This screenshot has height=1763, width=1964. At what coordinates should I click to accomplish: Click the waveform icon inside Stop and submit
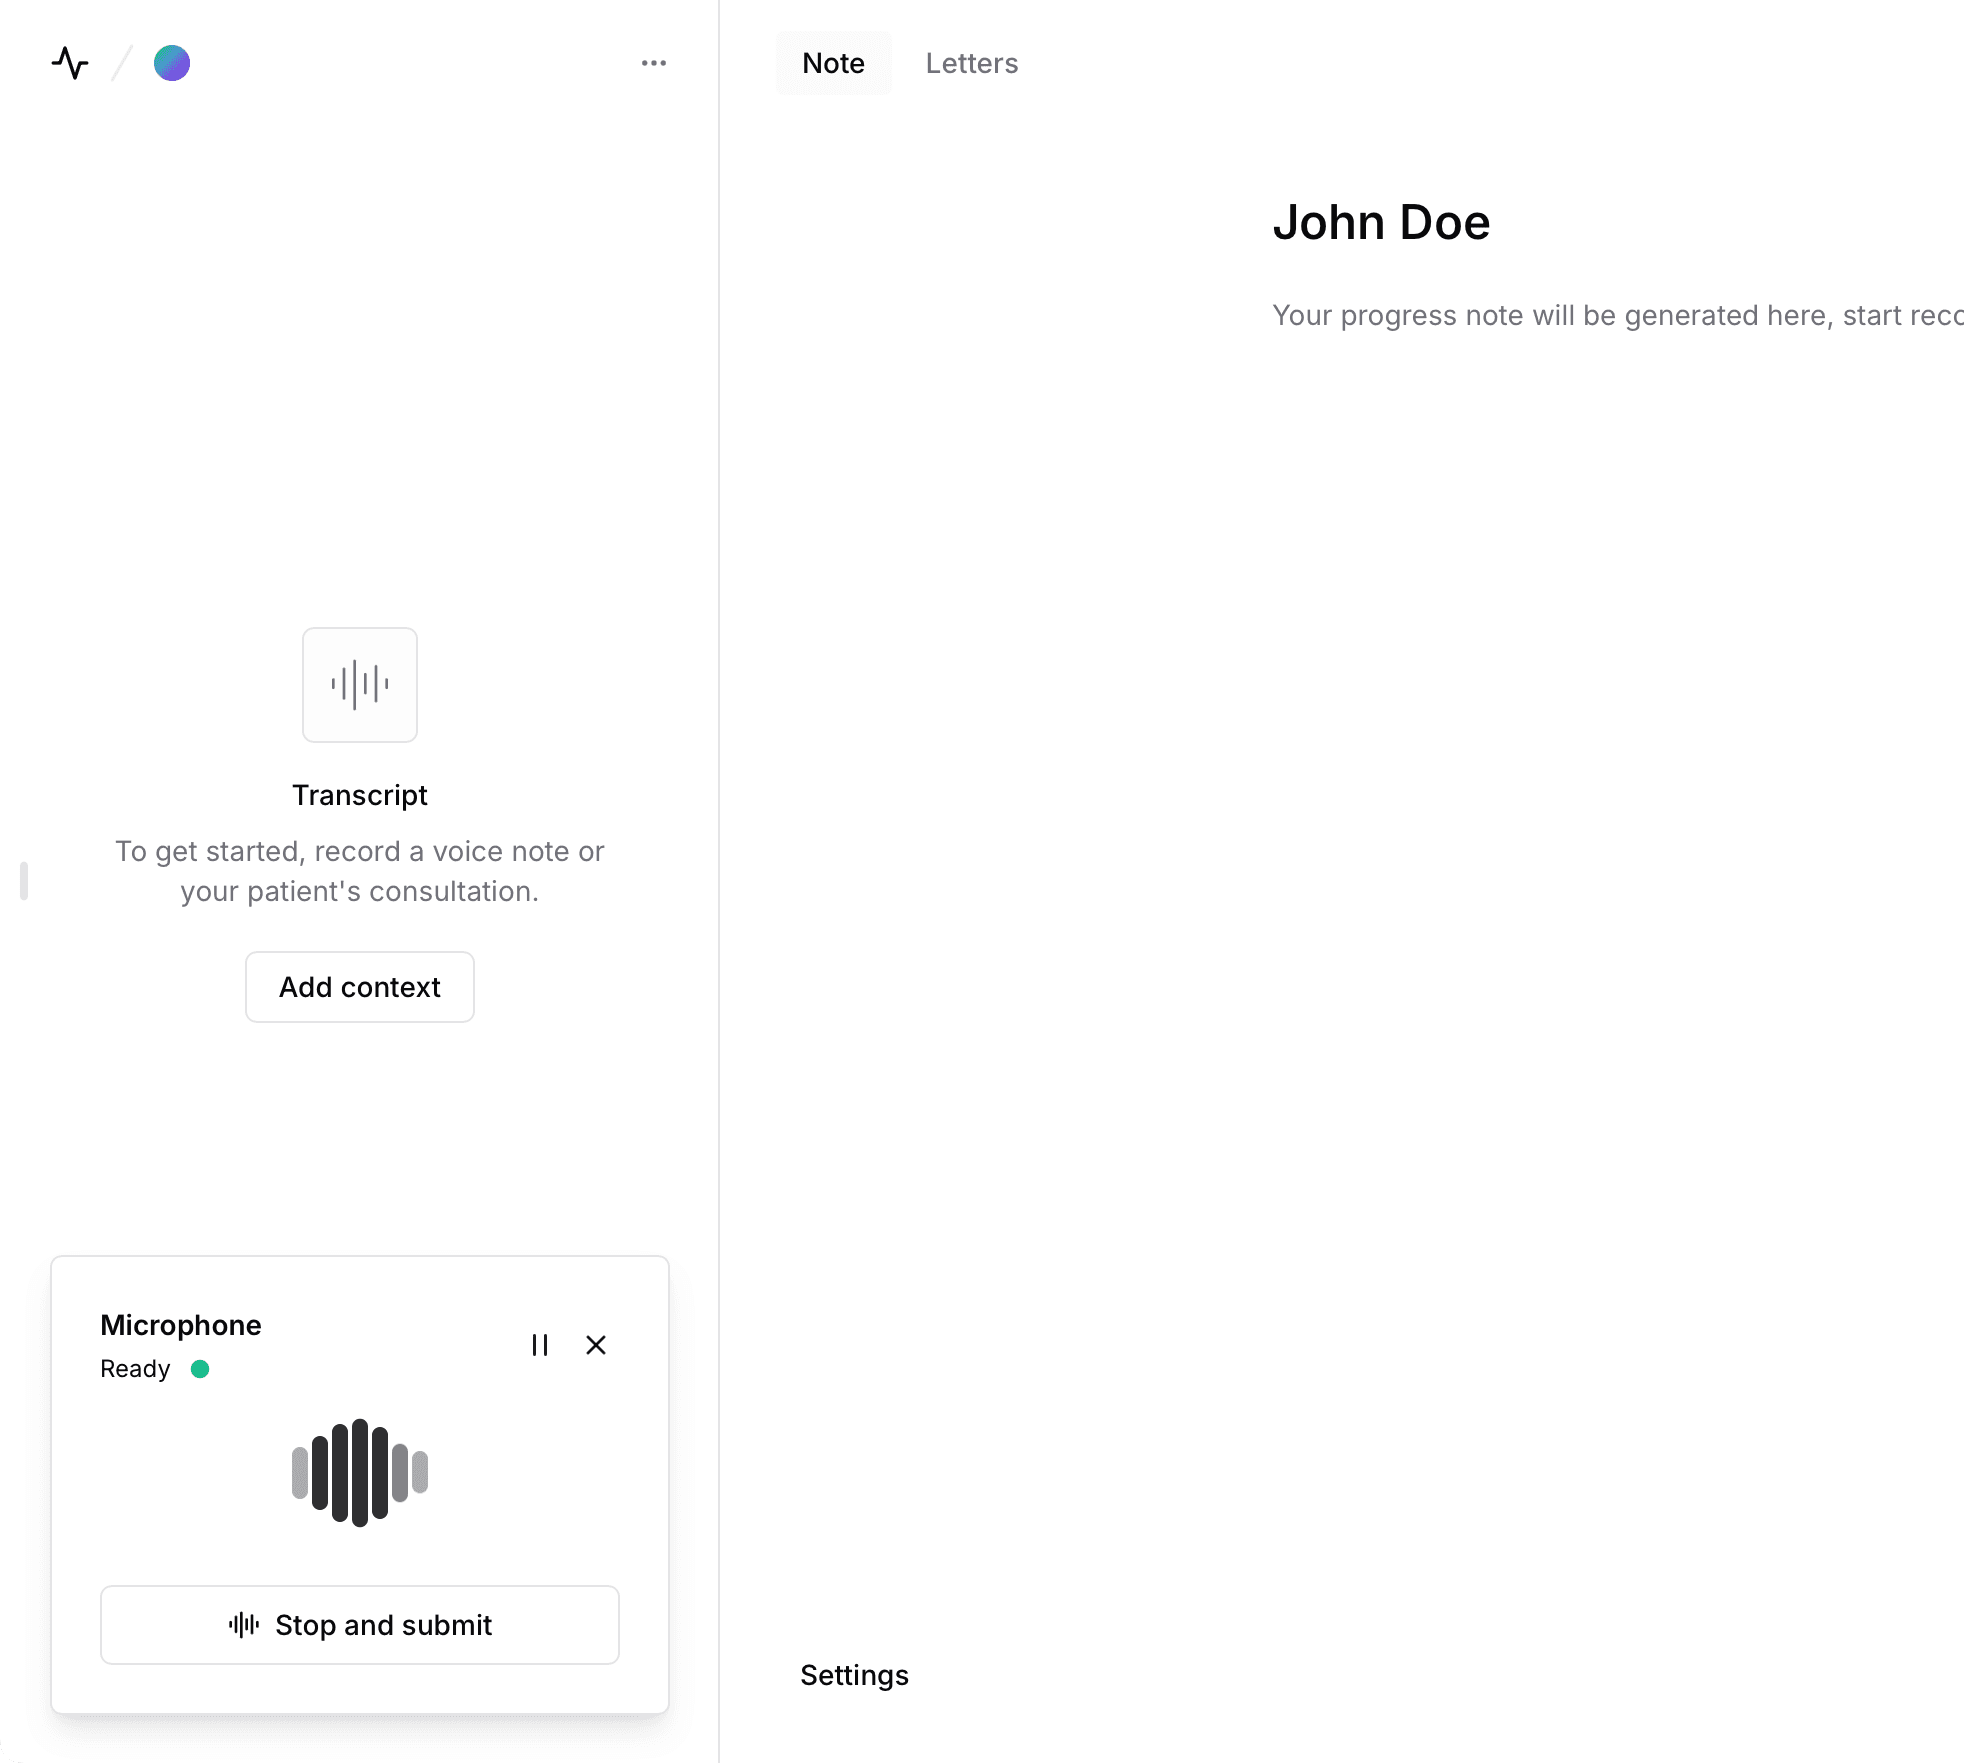(244, 1625)
